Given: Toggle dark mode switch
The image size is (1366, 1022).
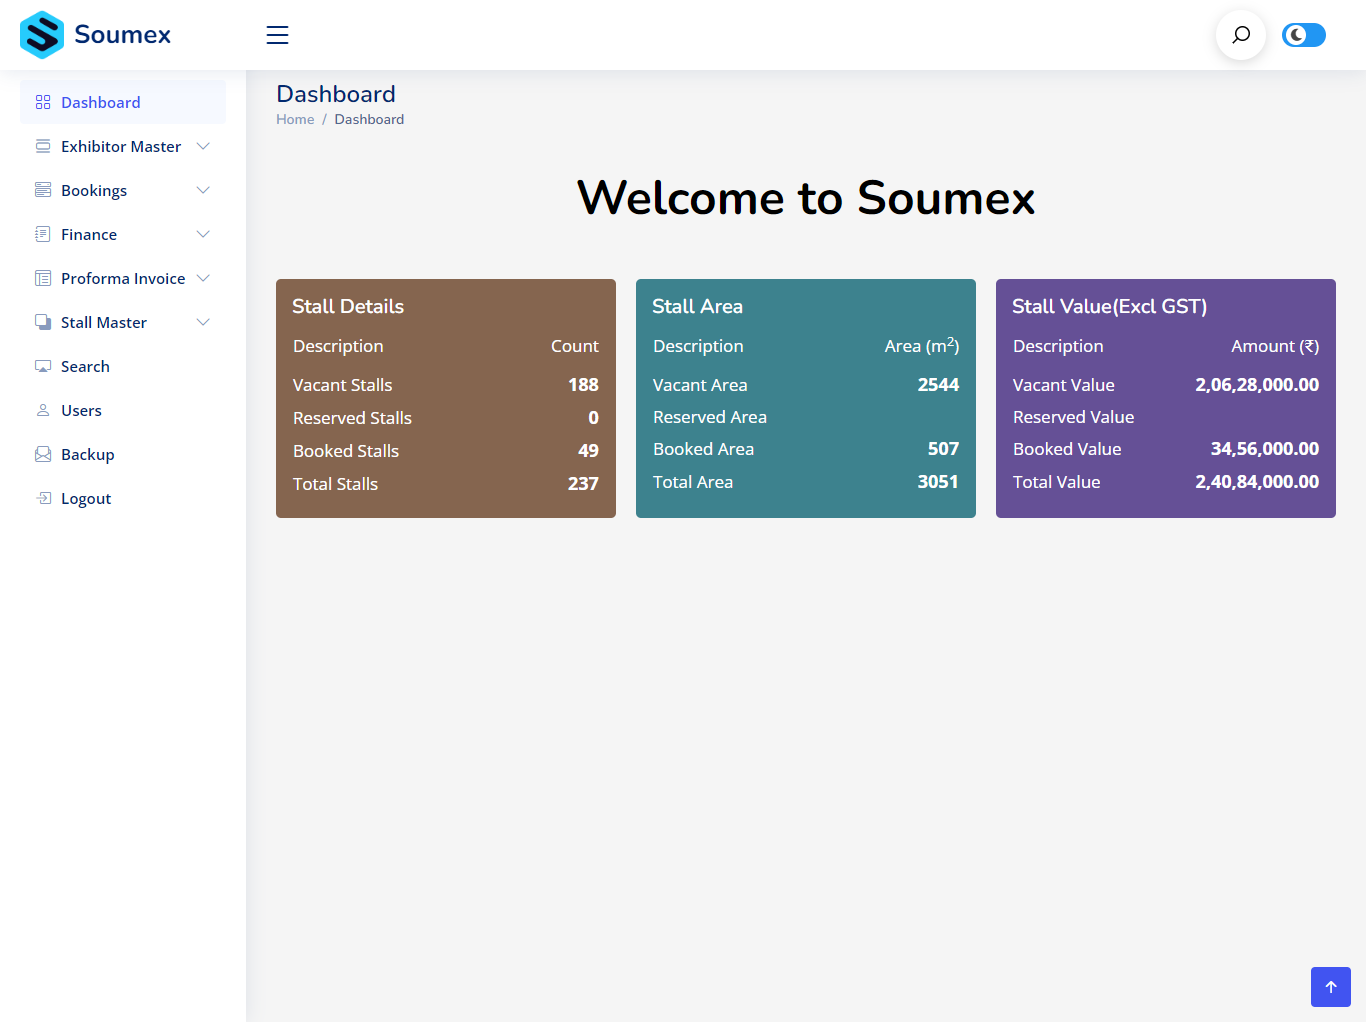Looking at the screenshot, I should coord(1304,35).
